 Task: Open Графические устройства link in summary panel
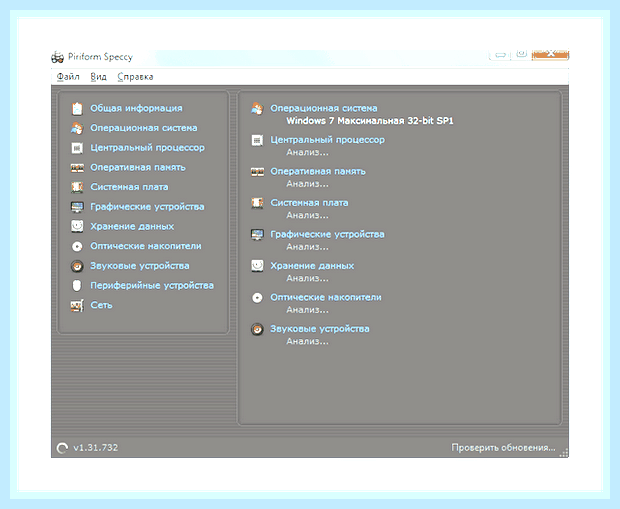coord(327,235)
